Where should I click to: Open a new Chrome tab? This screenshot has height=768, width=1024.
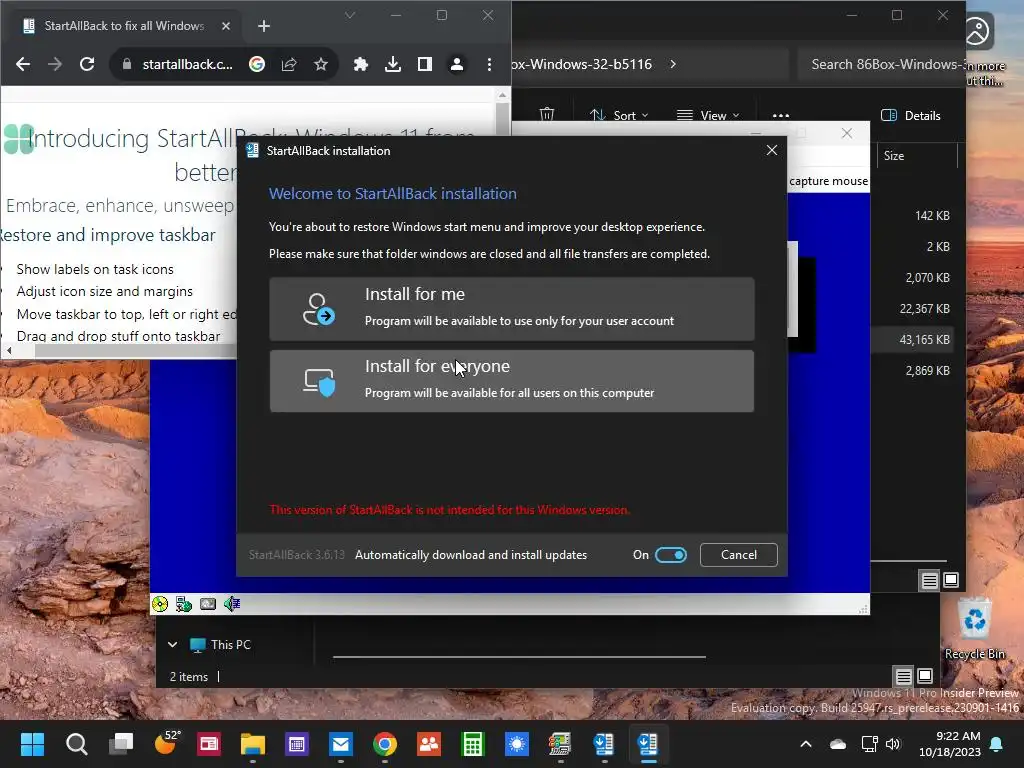[264, 26]
